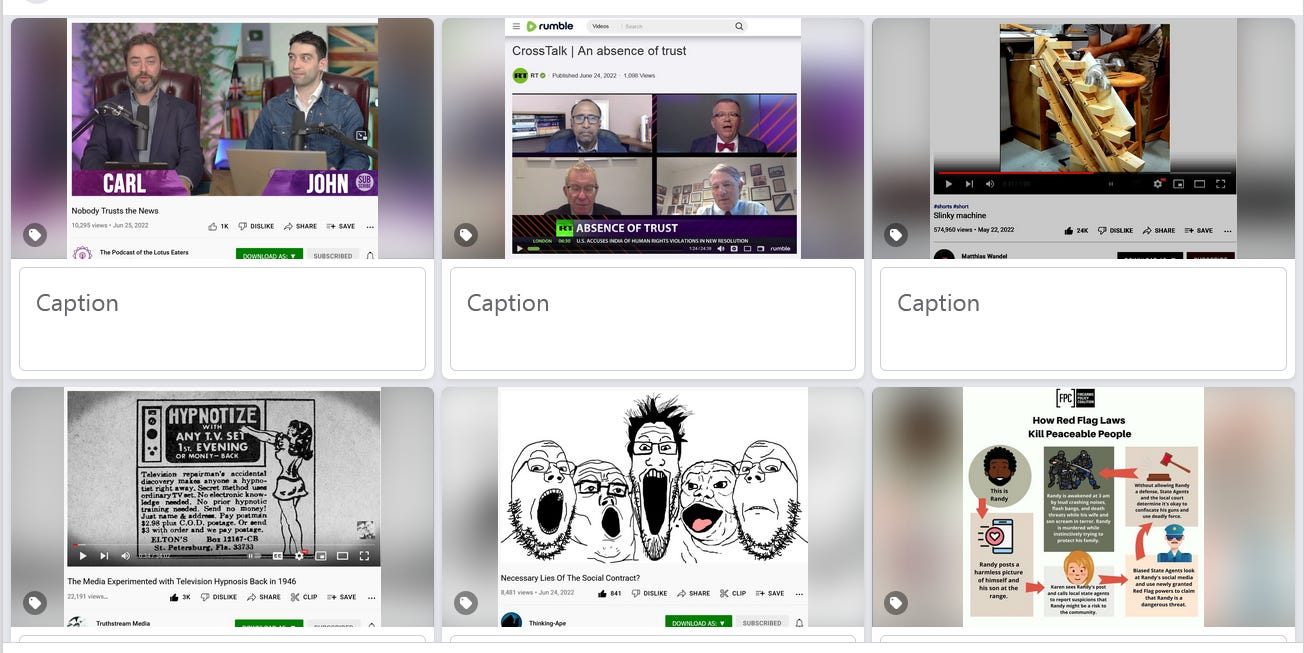
Task: Click the fullscreen icon in the Hypnotize video player
Action: (364, 556)
